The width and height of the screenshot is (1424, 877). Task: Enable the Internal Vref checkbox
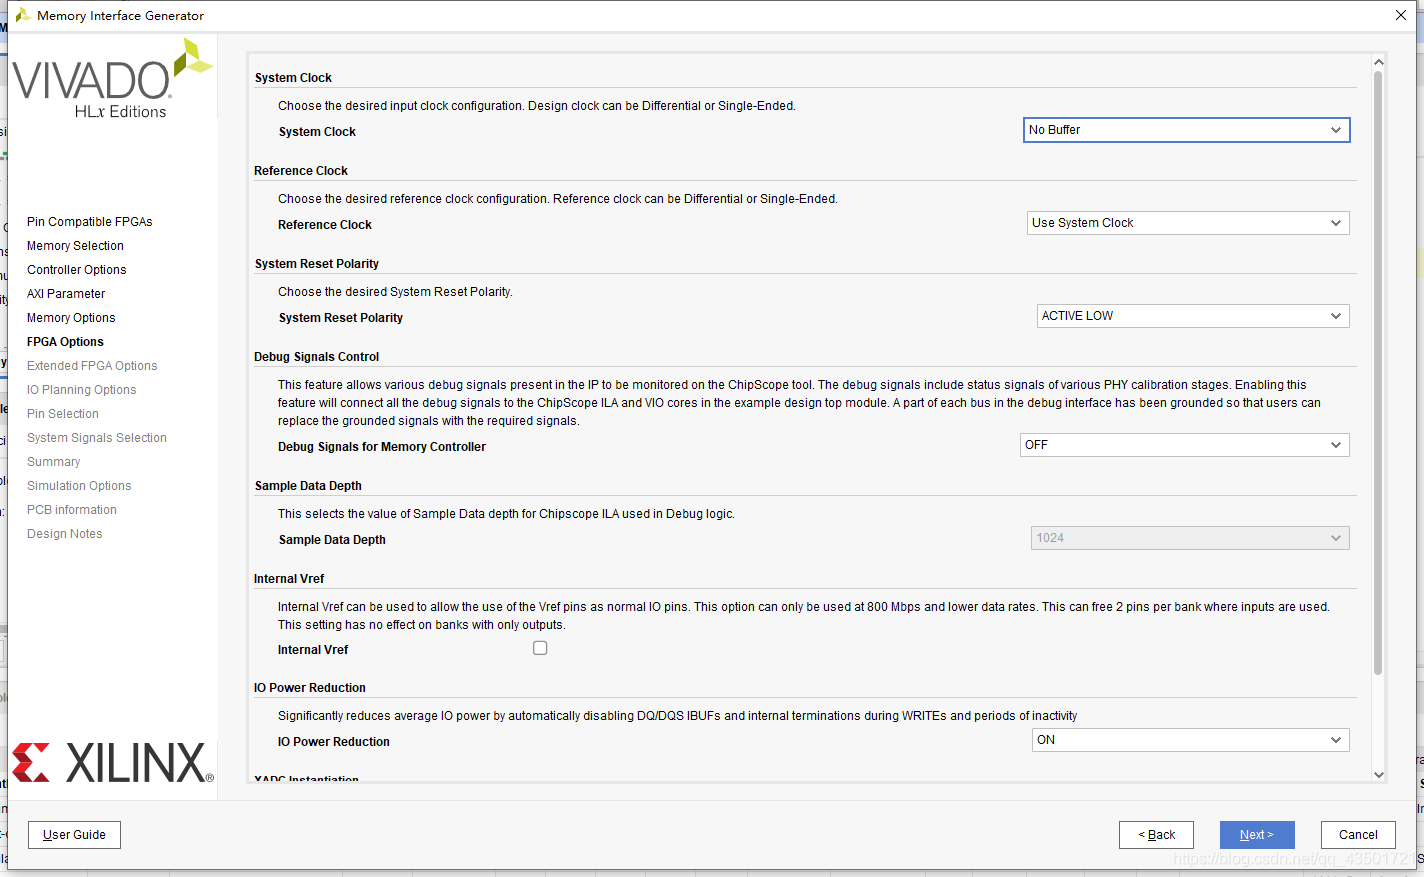click(x=540, y=648)
